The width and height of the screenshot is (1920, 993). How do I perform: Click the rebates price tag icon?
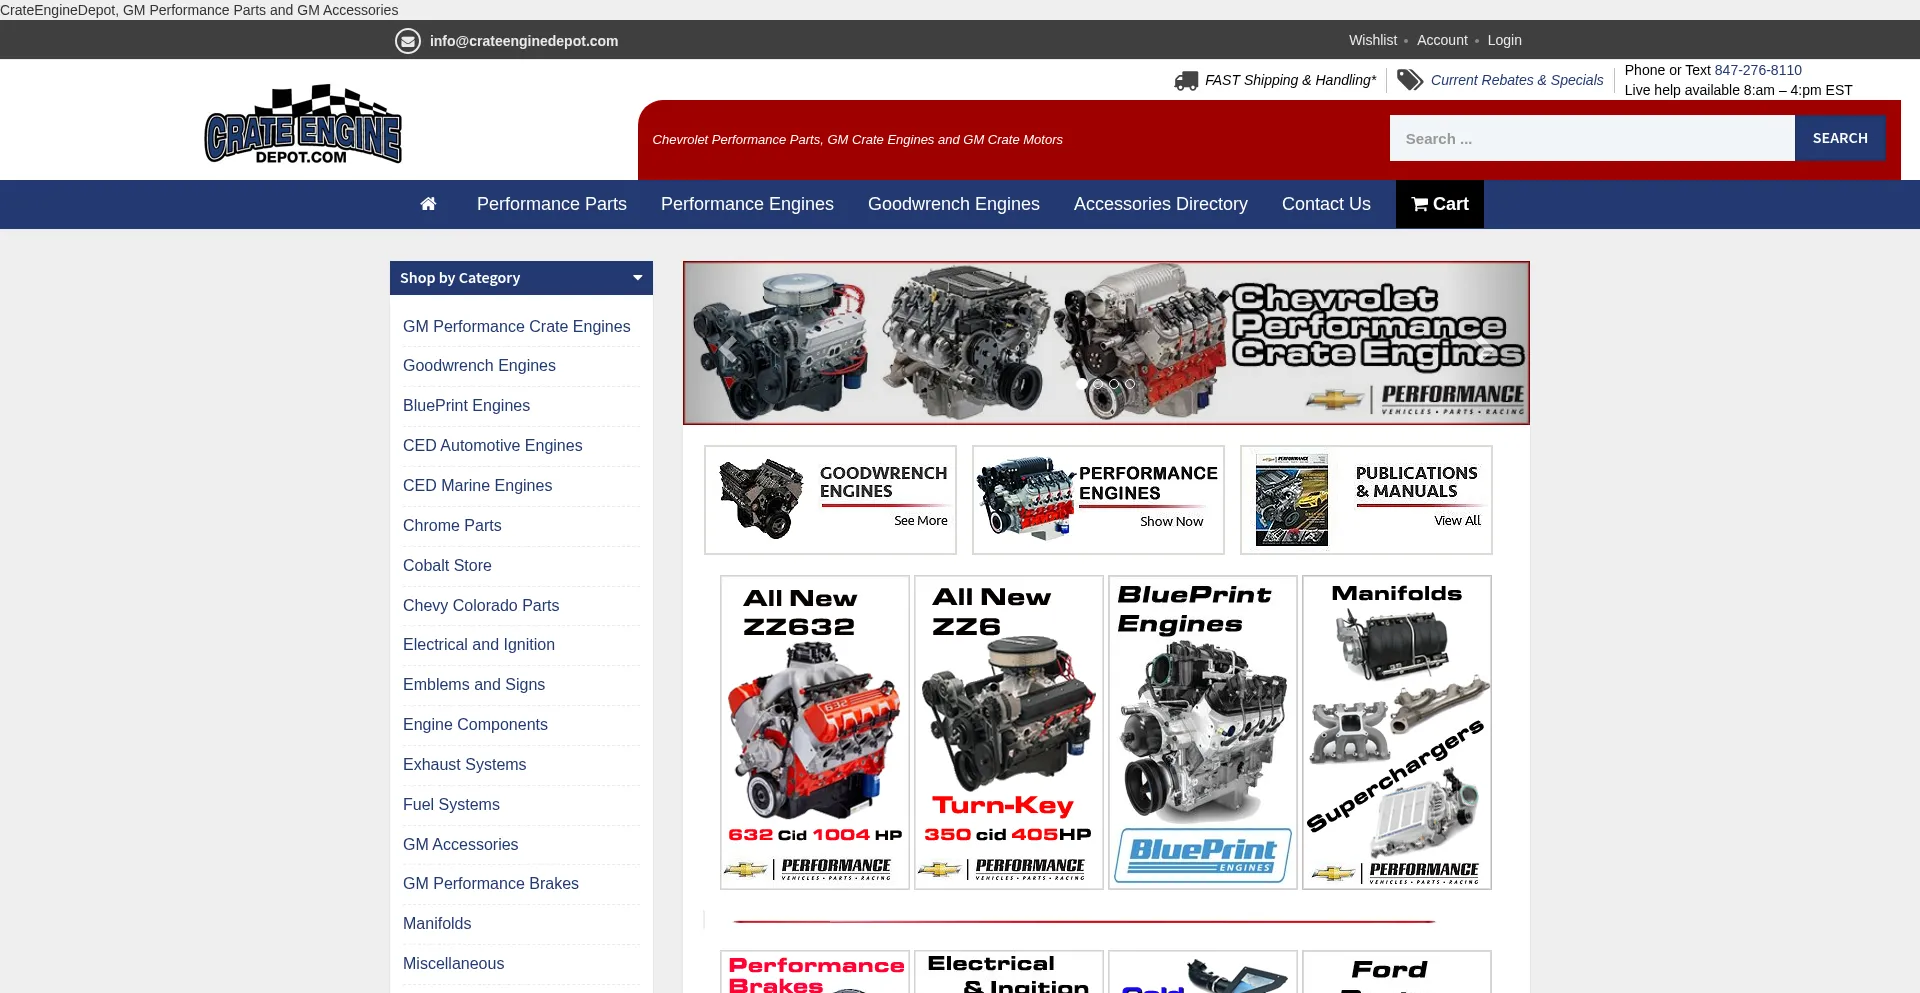pos(1410,80)
